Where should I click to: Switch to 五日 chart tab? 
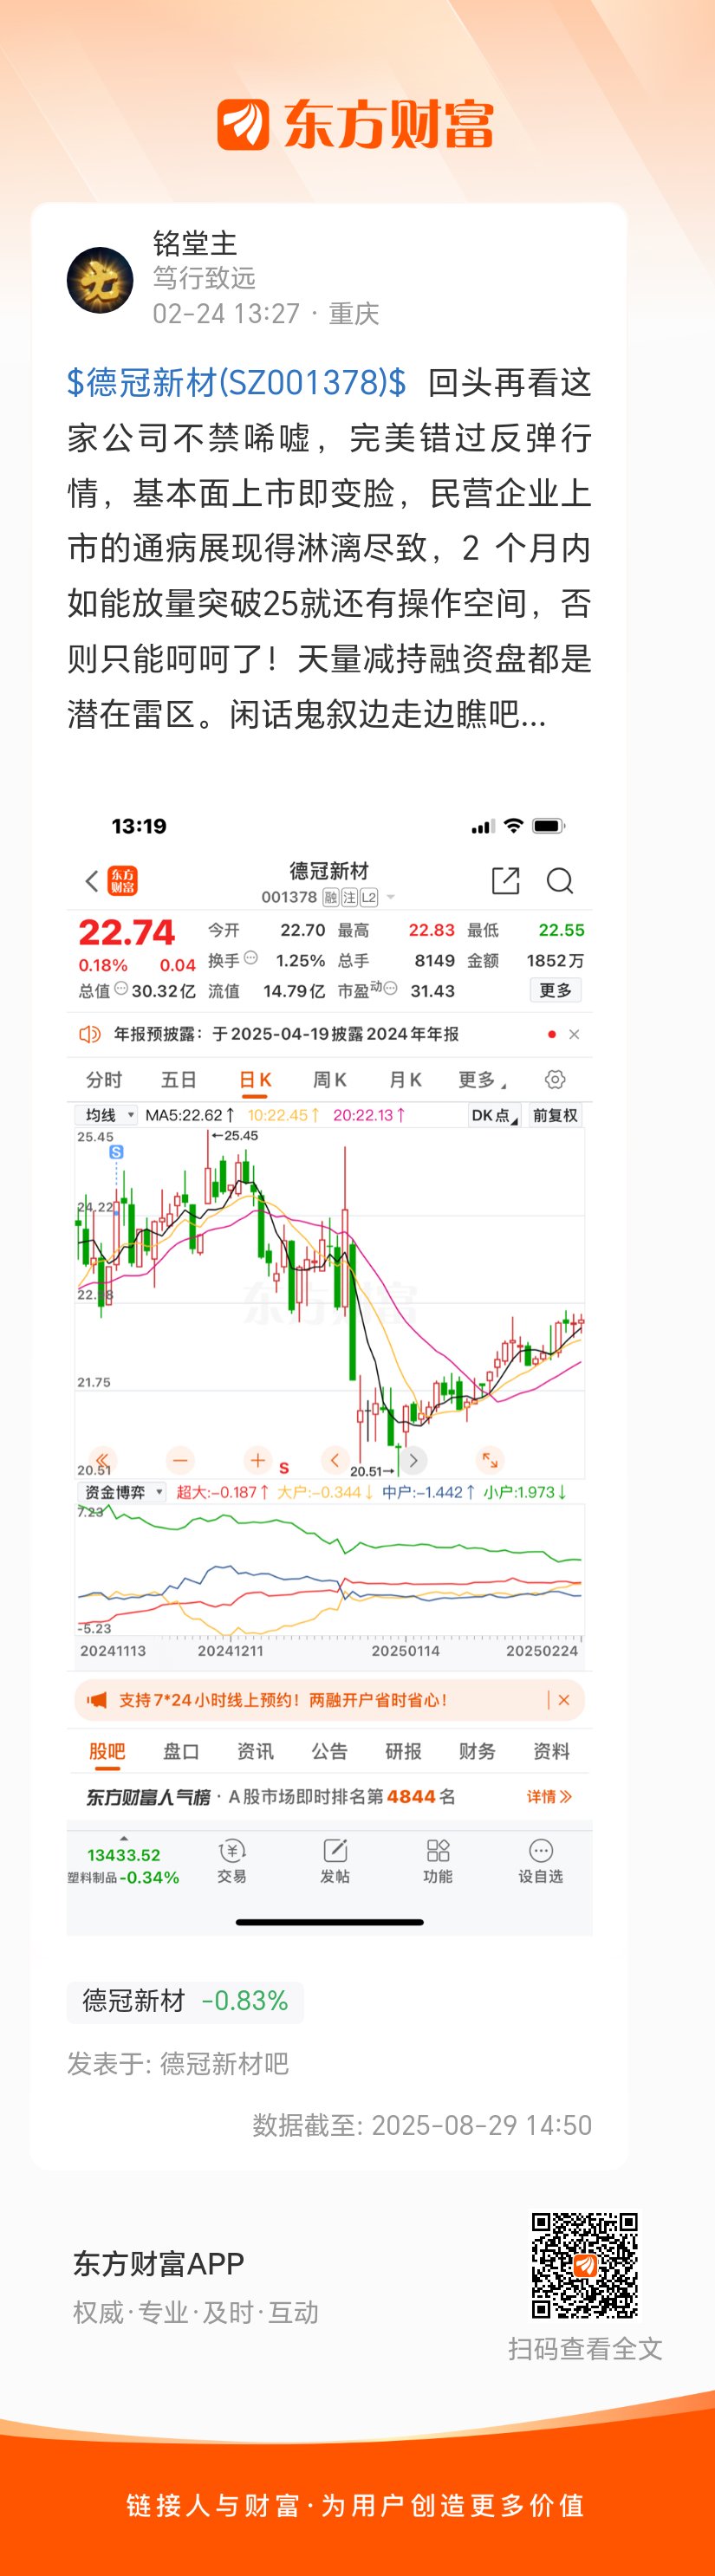tap(179, 1080)
